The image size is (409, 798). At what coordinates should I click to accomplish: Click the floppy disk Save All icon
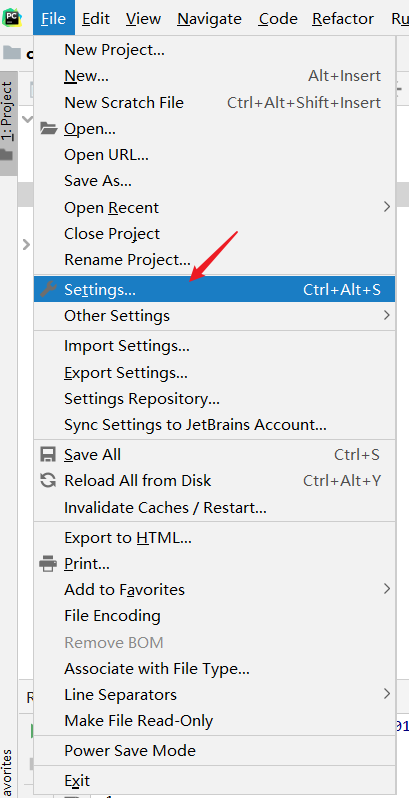48,454
